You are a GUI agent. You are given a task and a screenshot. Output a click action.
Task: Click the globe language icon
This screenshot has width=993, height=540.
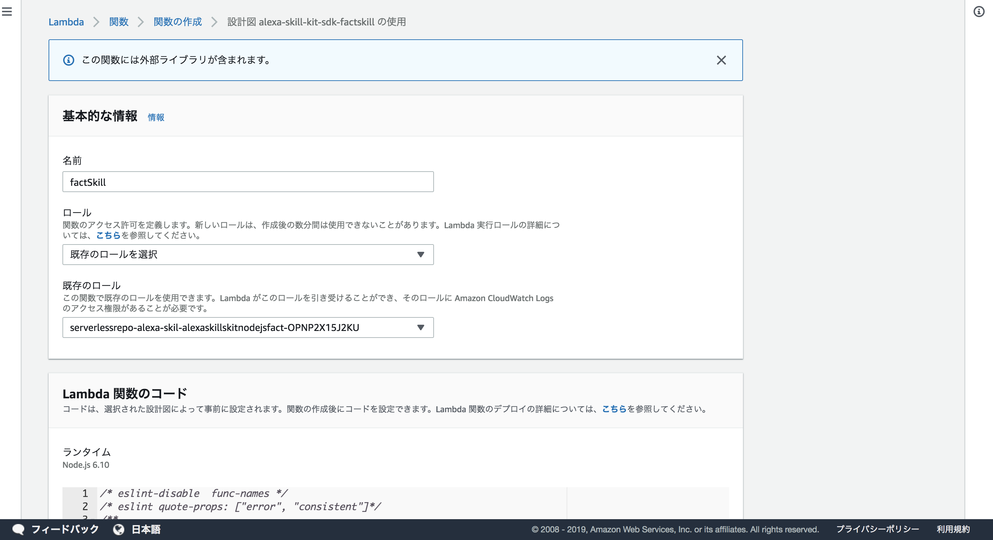(118, 529)
